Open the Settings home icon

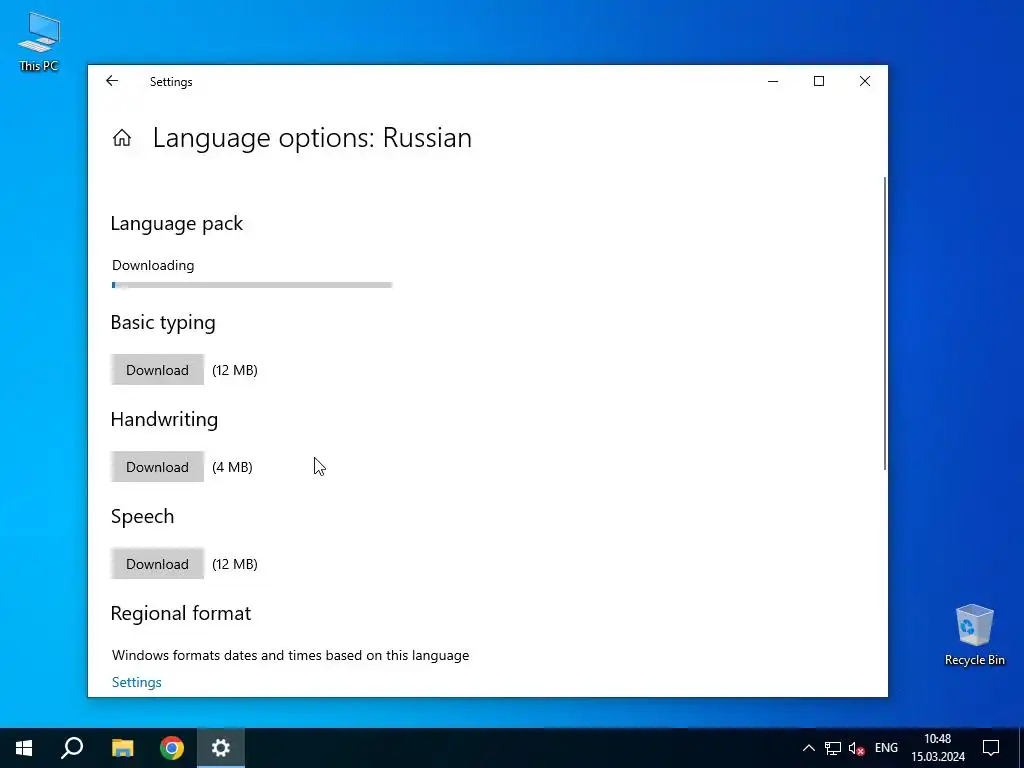tap(122, 138)
